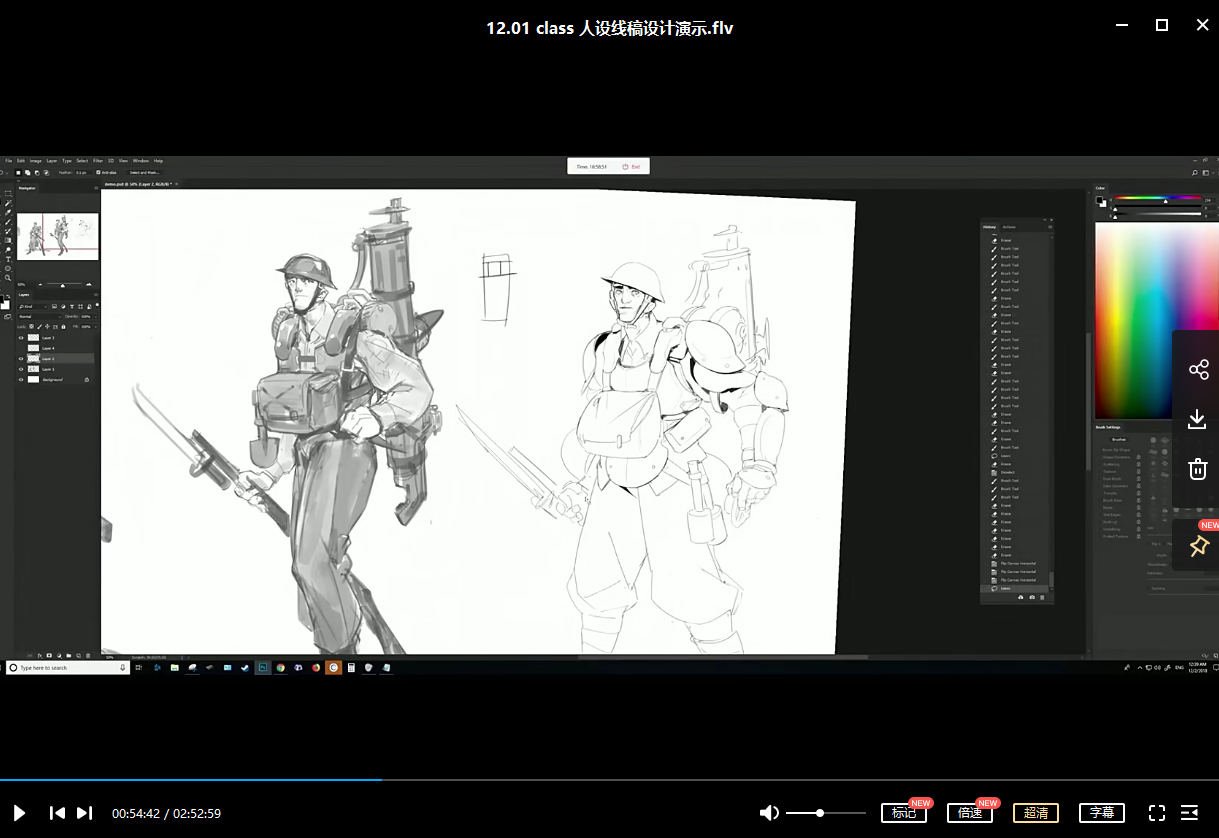Toggle the 字幕 subtitles button

[x=1101, y=813]
